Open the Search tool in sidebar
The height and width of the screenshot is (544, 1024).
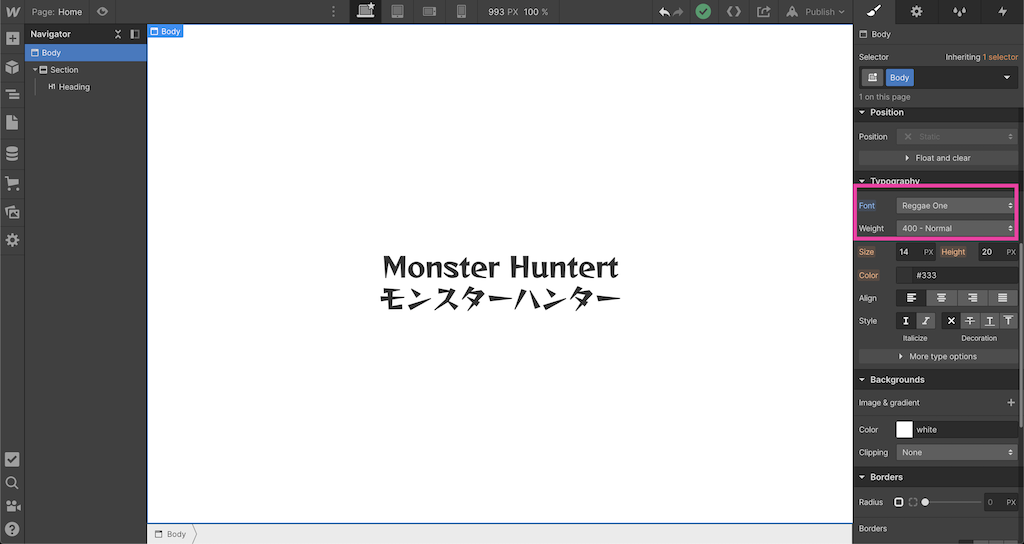coord(12,483)
